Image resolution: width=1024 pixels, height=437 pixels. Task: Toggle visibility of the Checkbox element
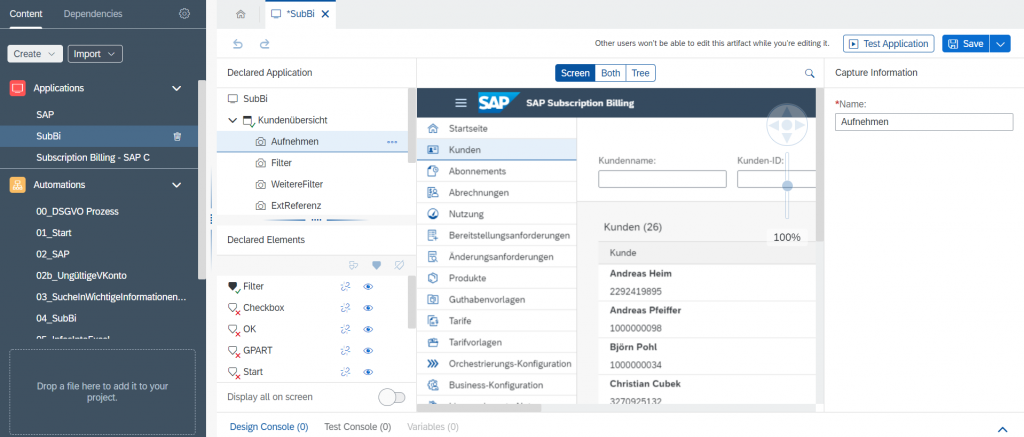tap(368, 308)
